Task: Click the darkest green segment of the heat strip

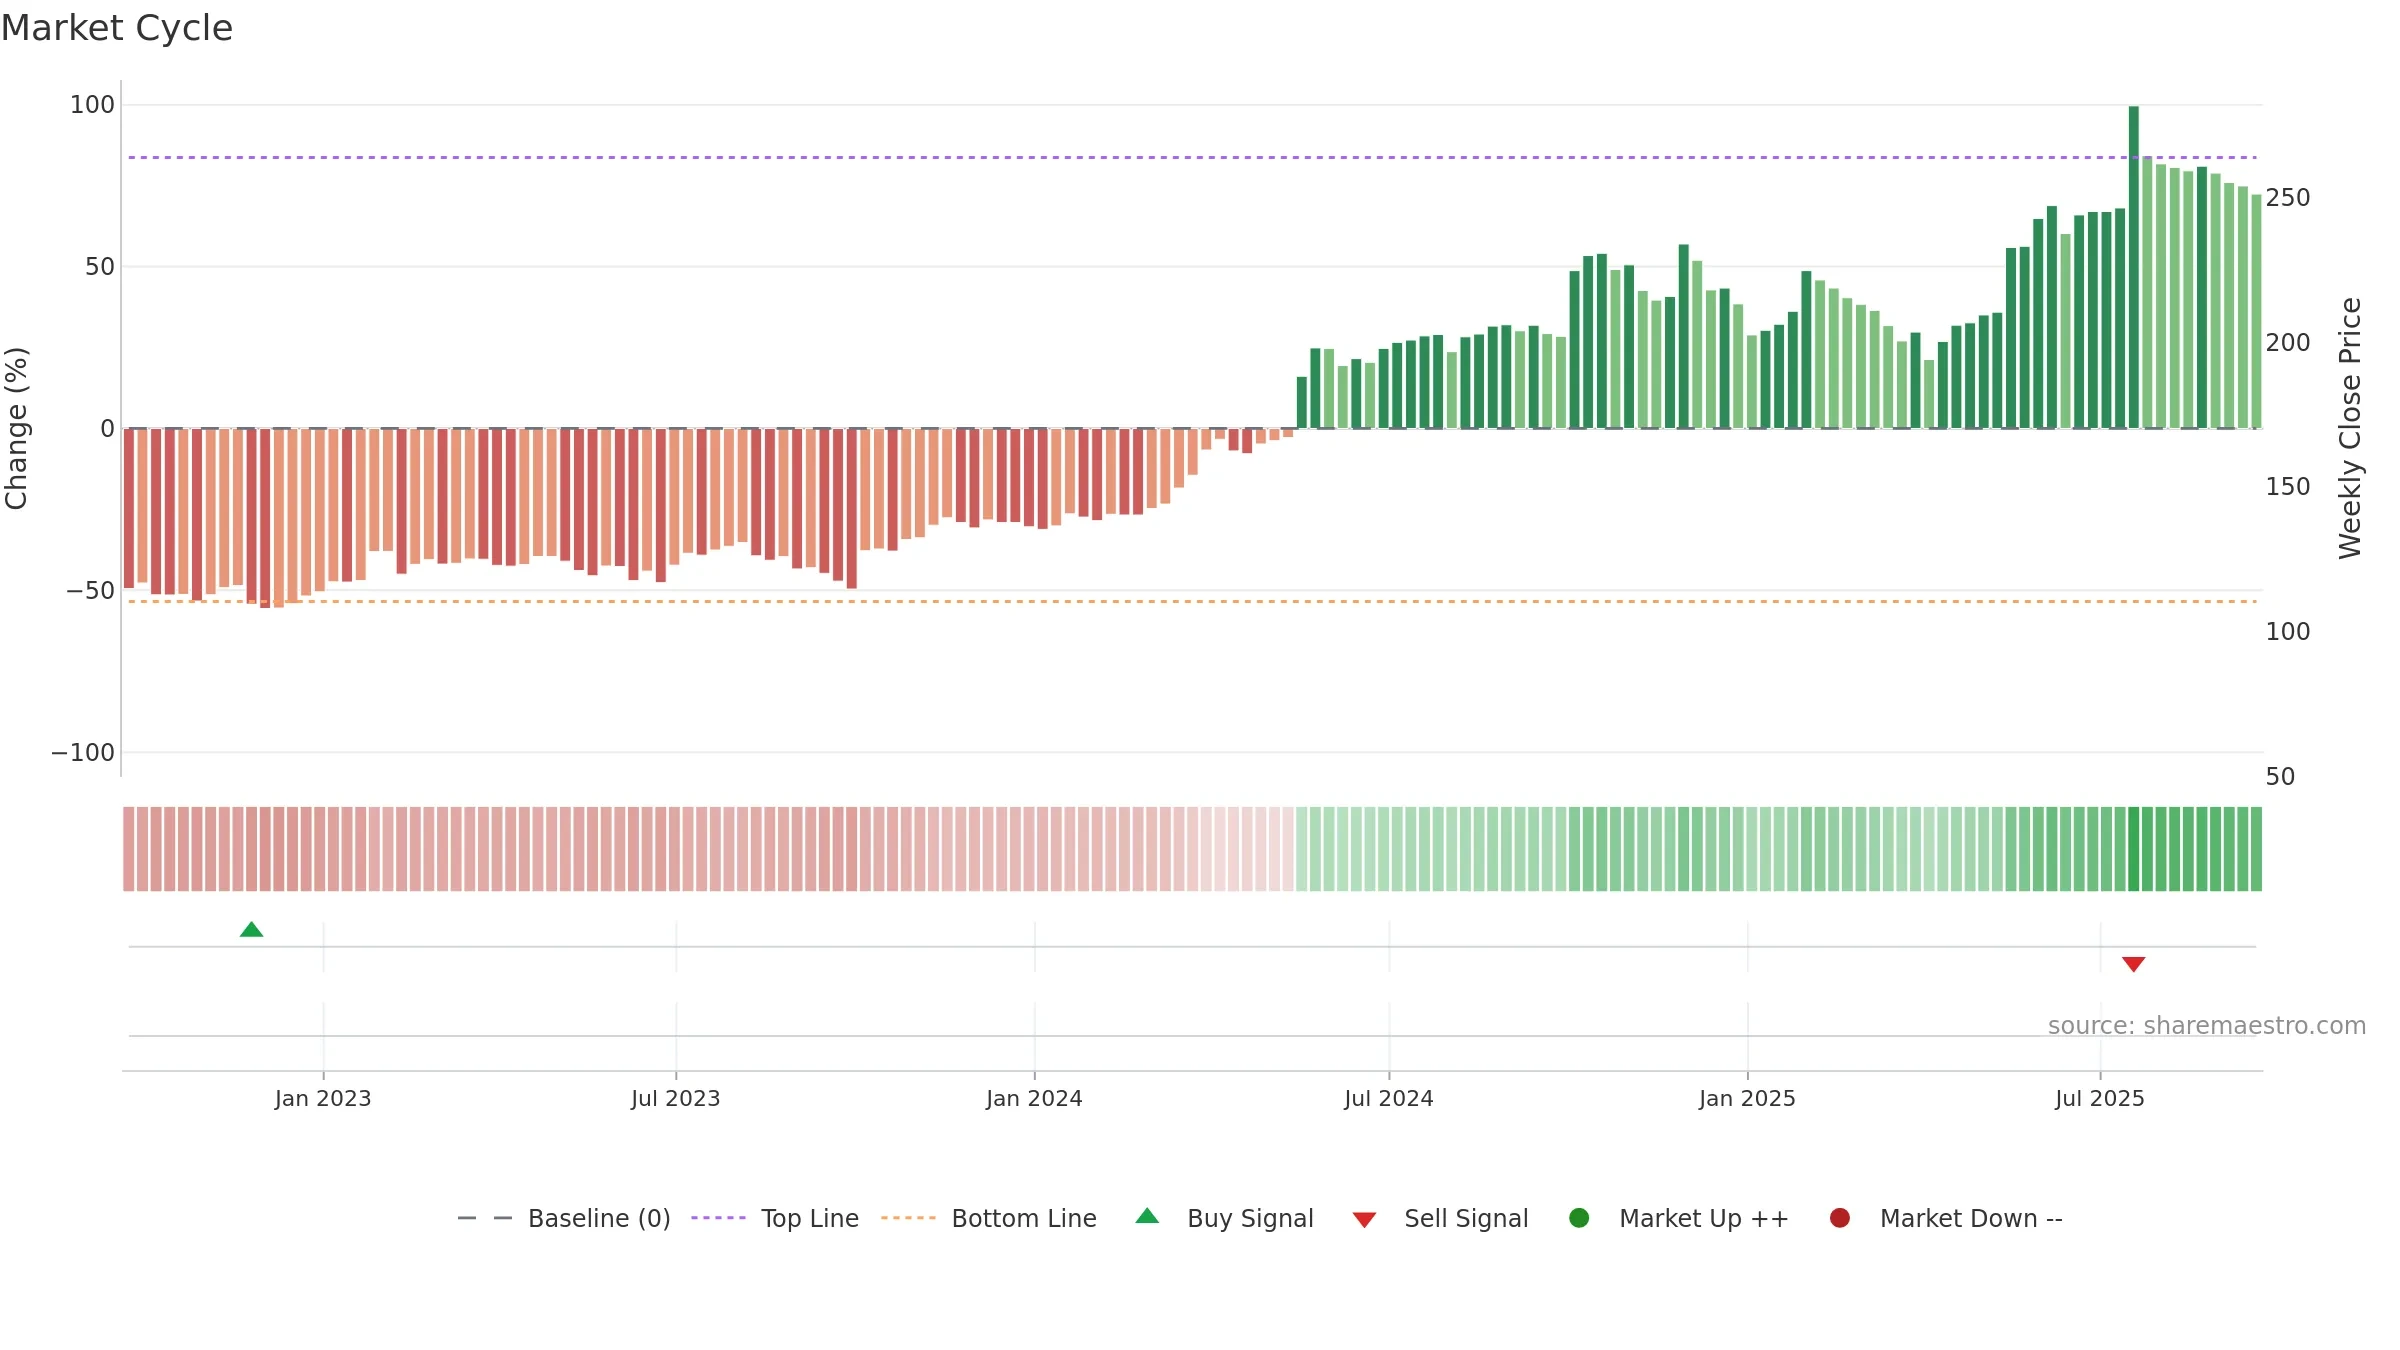Action: pos(2133,849)
